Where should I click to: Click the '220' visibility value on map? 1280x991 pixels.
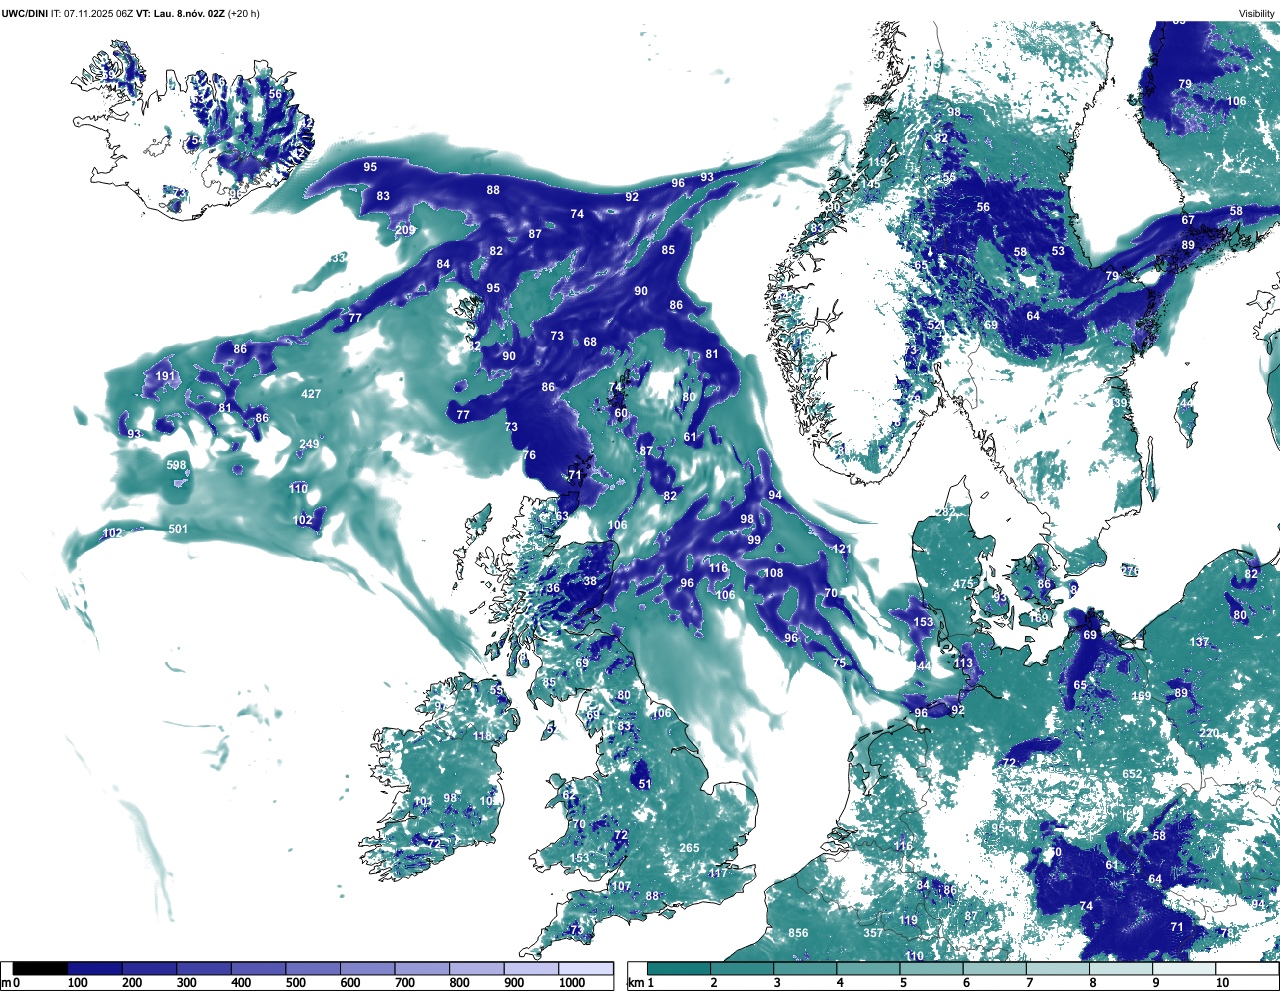click(x=1209, y=733)
